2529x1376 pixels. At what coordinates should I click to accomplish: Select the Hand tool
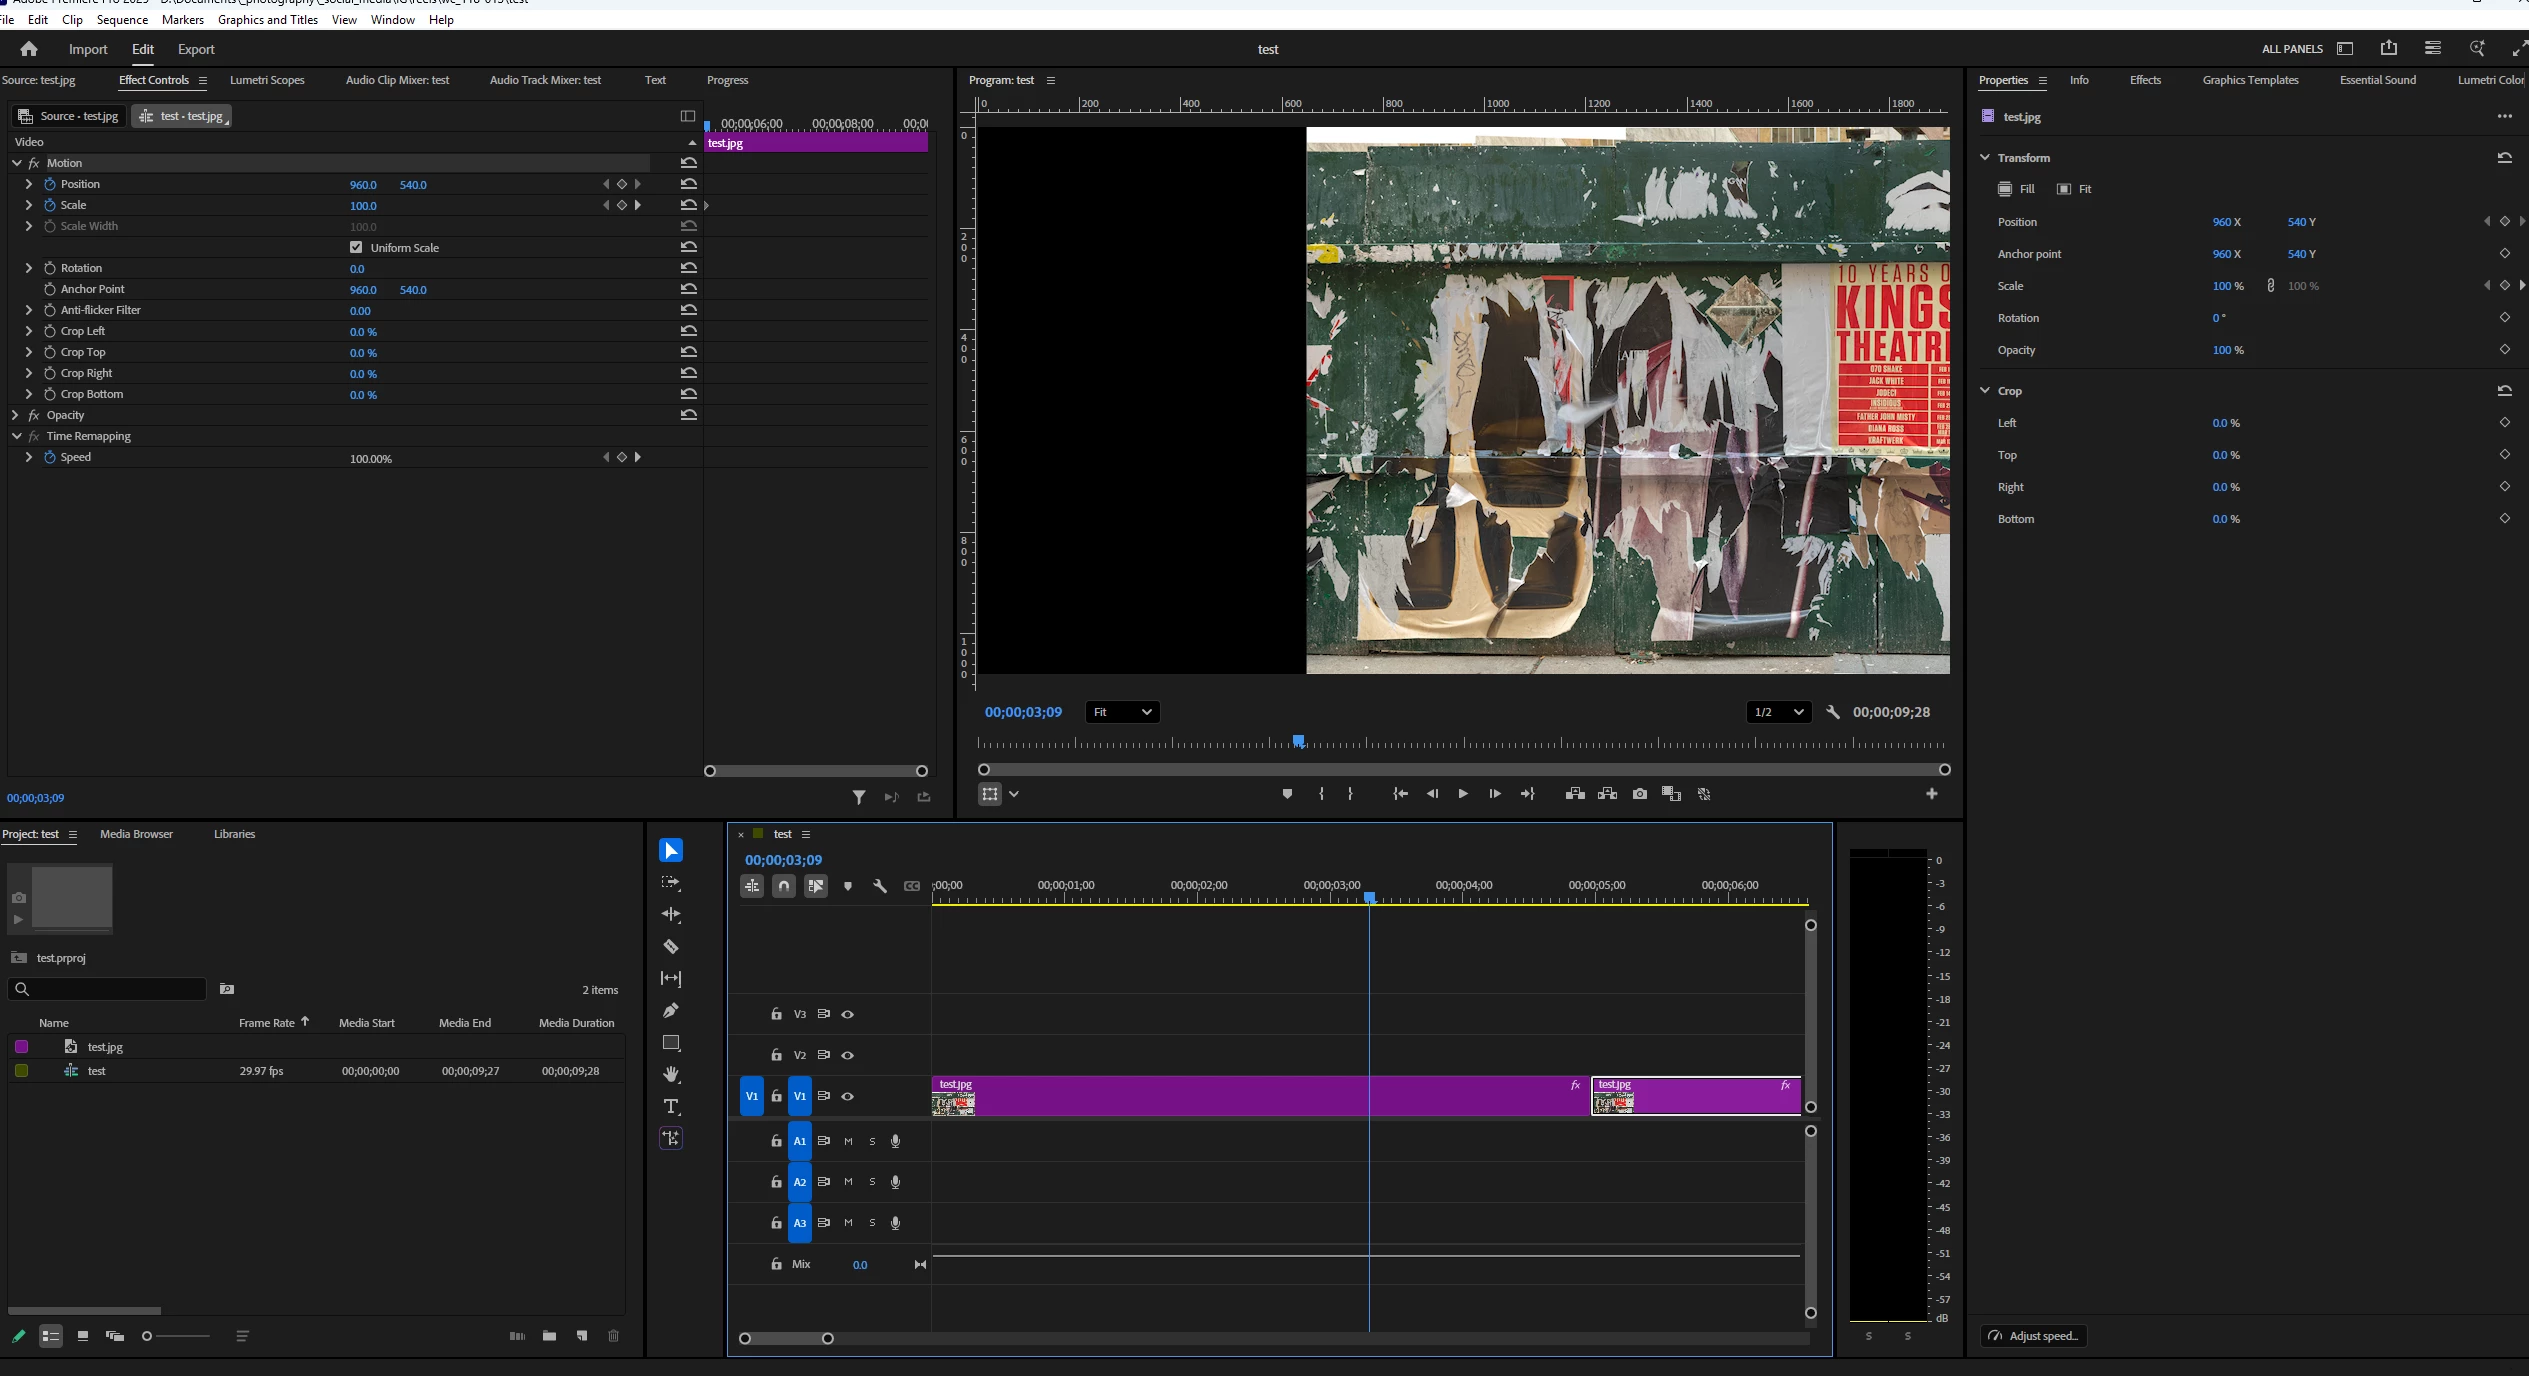coord(671,1074)
